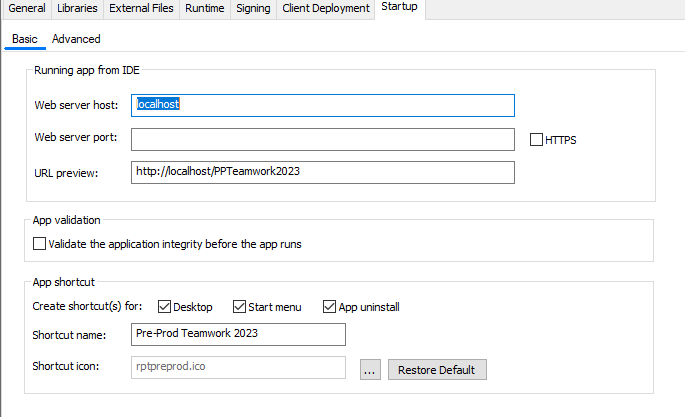Focus the Web server port field
685x417 pixels.
click(x=322, y=139)
